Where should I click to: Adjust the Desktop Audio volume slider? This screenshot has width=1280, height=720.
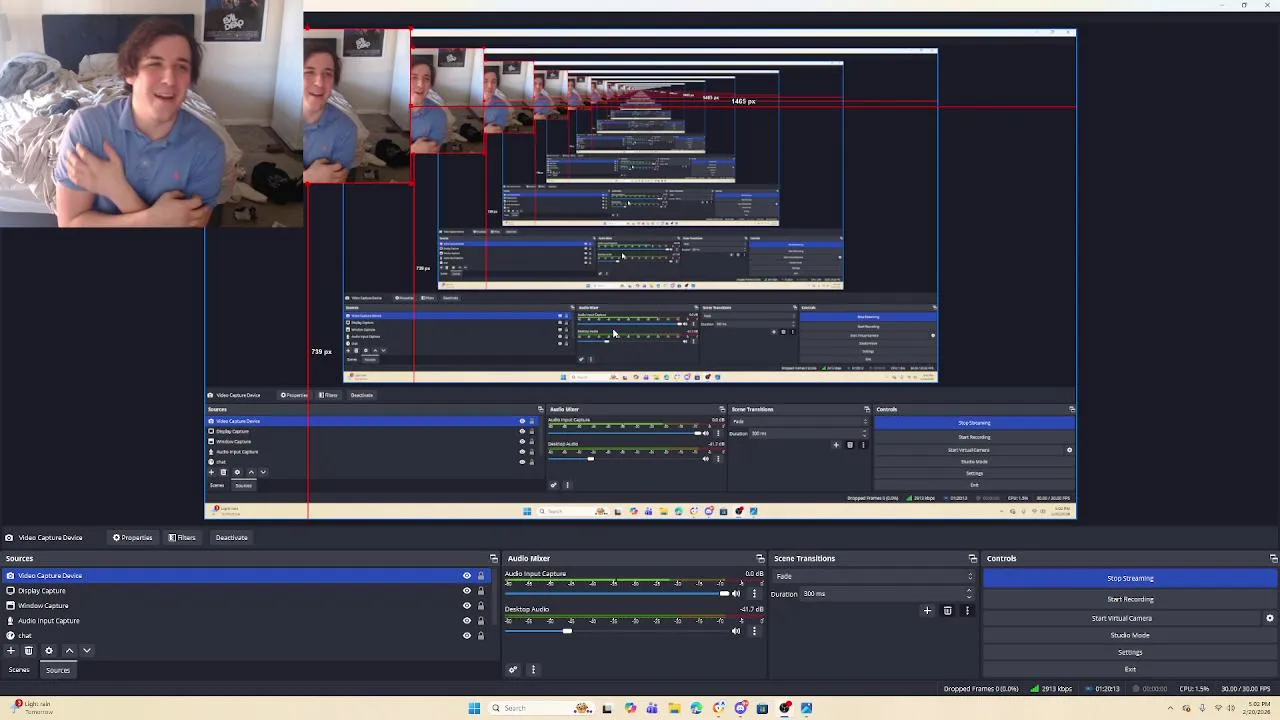coord(617,631)
